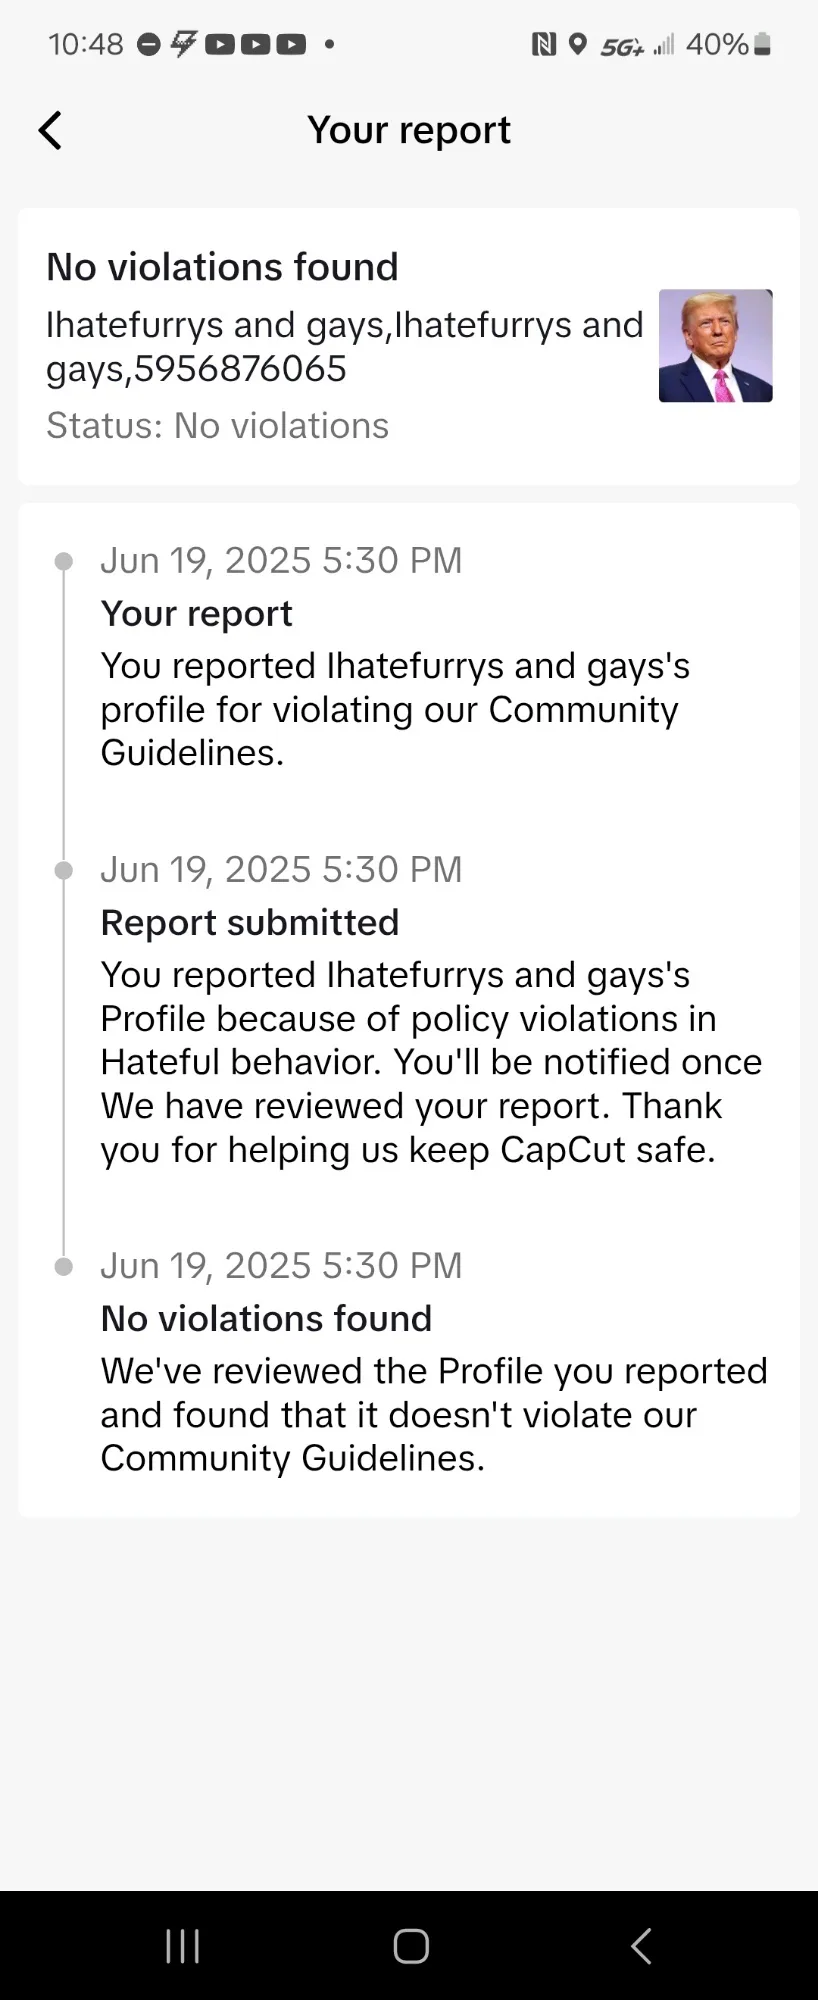
Task: Tap the do-not-disturb status bar icon
Action: click(148, 44)
